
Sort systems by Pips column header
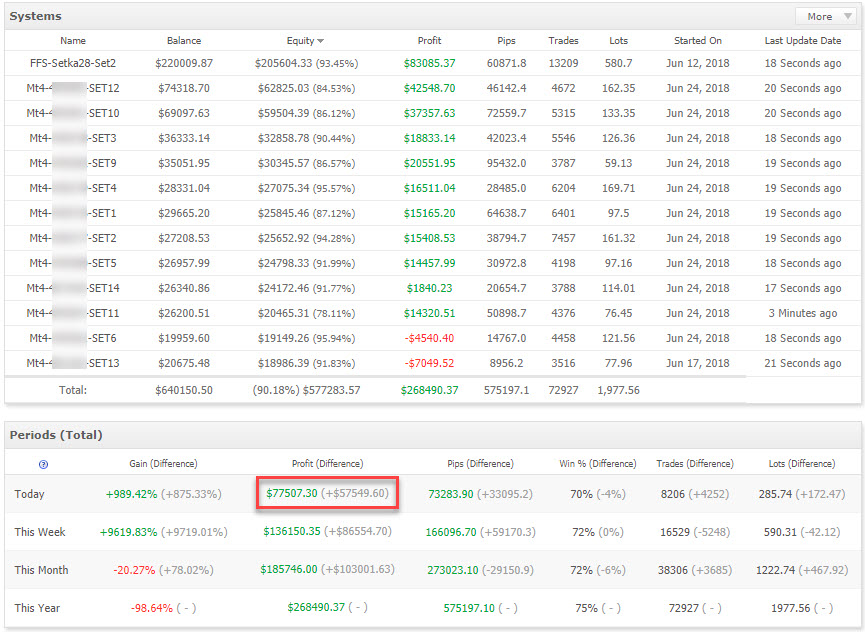click(506, 40)
